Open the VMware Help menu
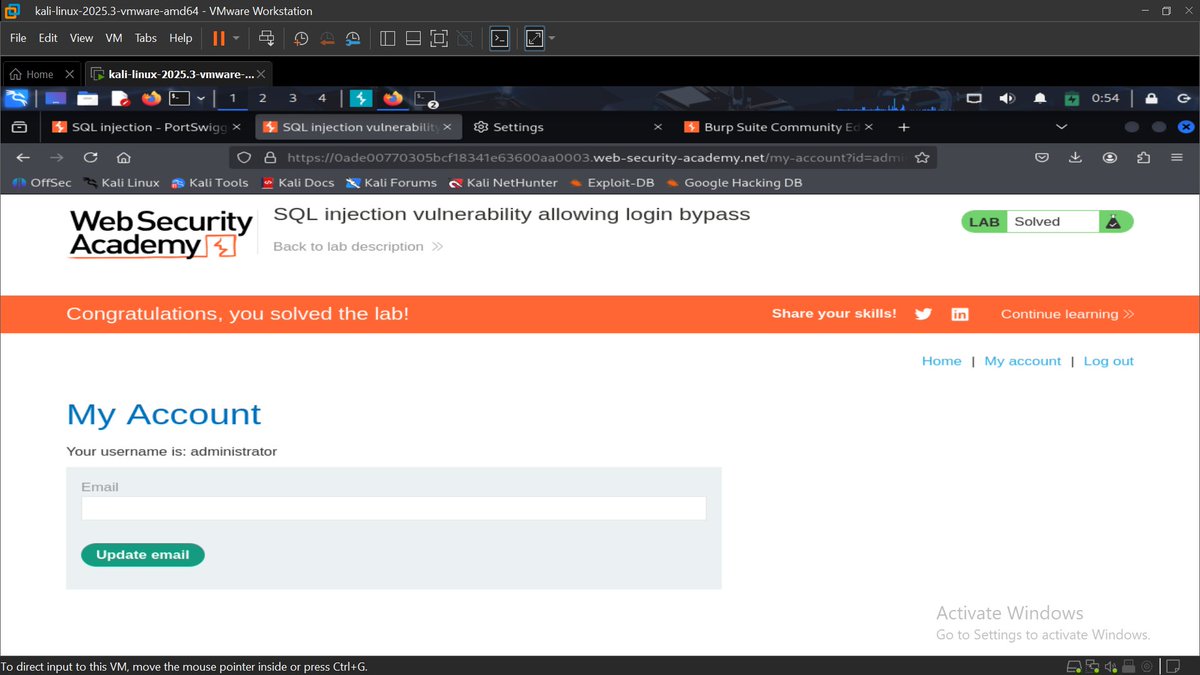Viewport: 1200px width, 675px height. tap(181, 38)
